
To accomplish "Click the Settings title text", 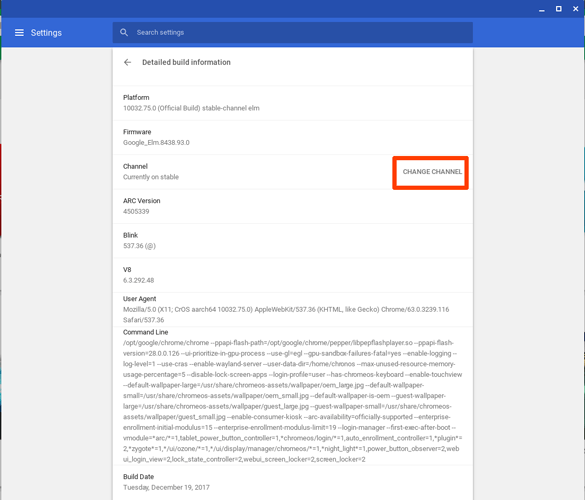I will click(46, 33).
